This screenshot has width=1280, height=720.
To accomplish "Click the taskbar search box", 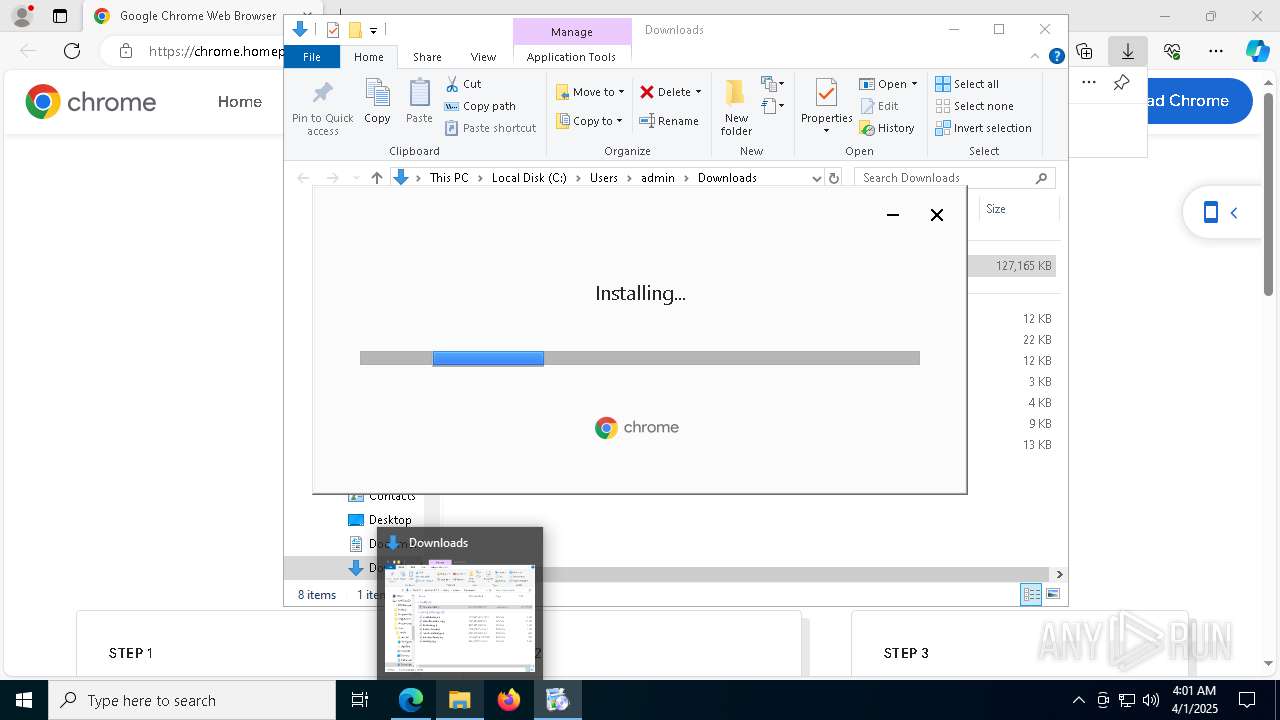I will pyautogui.click(x=192, y=700).
